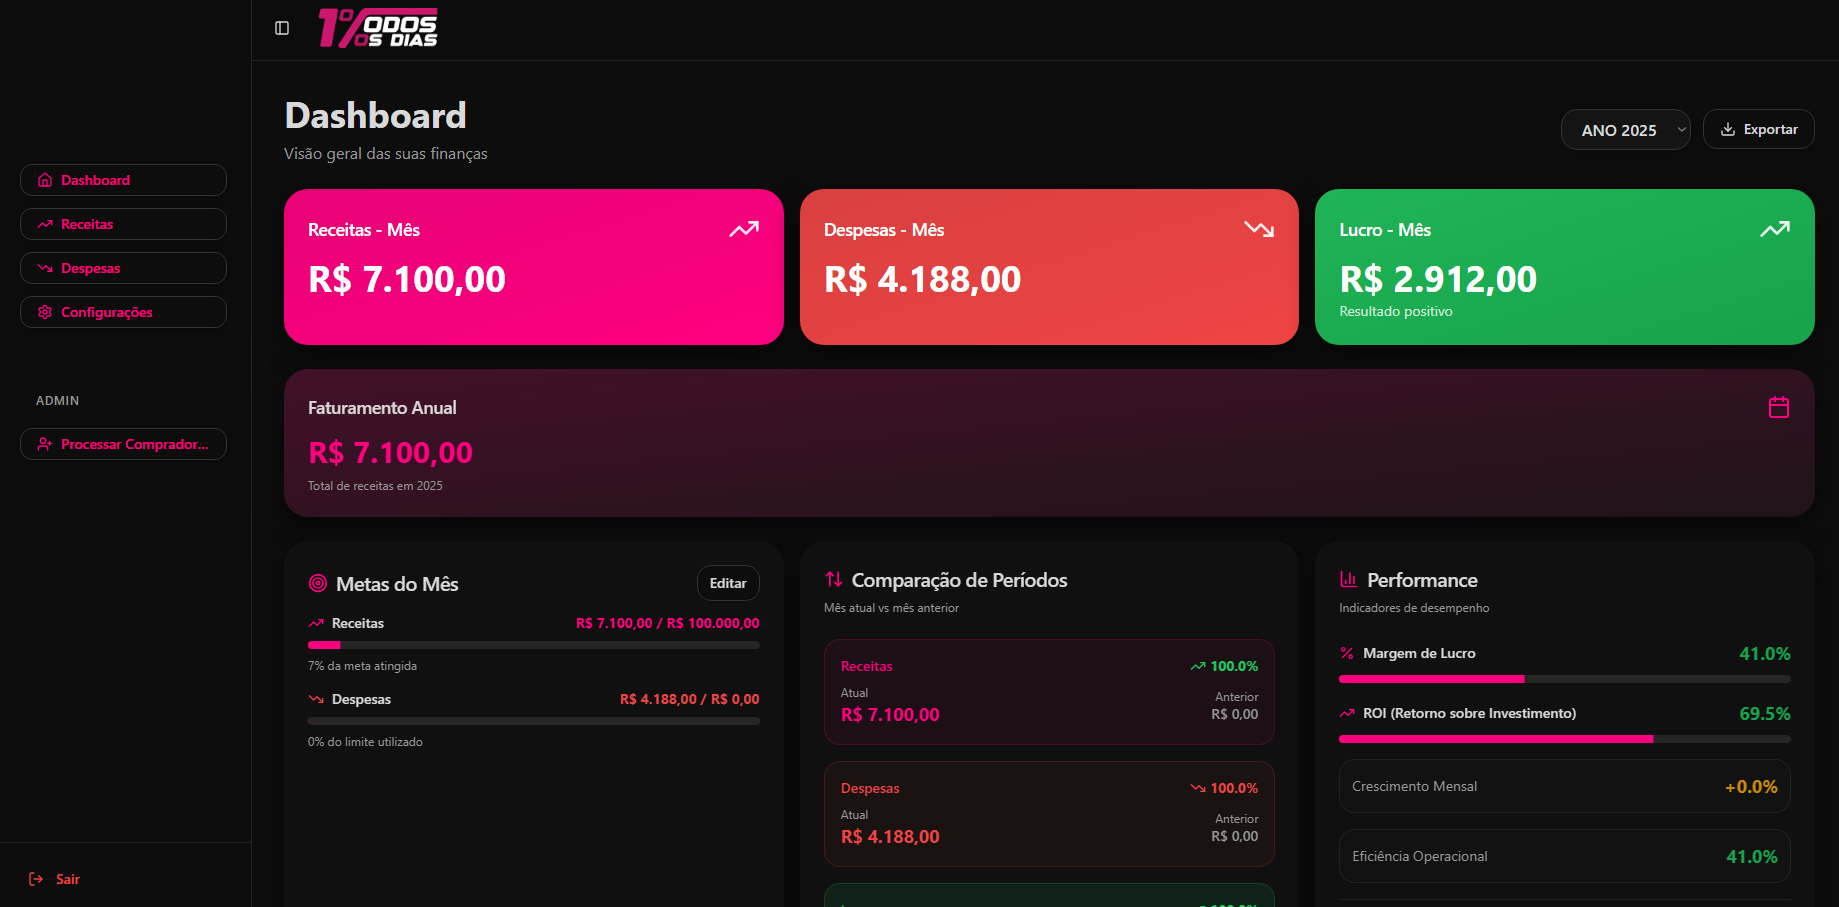Go to Receitas in the sidebar
The image size is (1839, 907).
coord(123,224)
